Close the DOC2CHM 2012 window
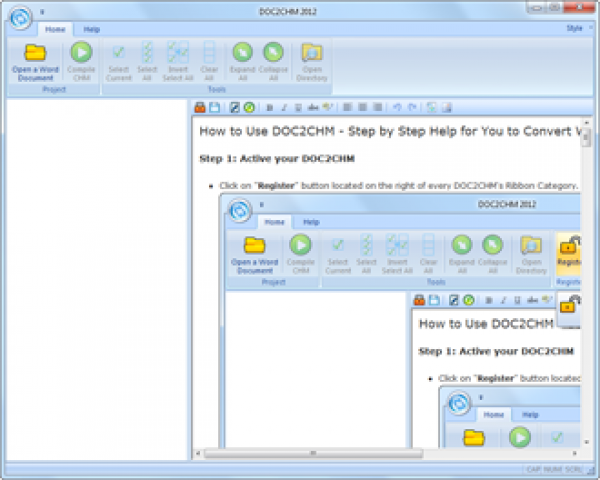This screenshot has height=480, width=600. [580, 7]
